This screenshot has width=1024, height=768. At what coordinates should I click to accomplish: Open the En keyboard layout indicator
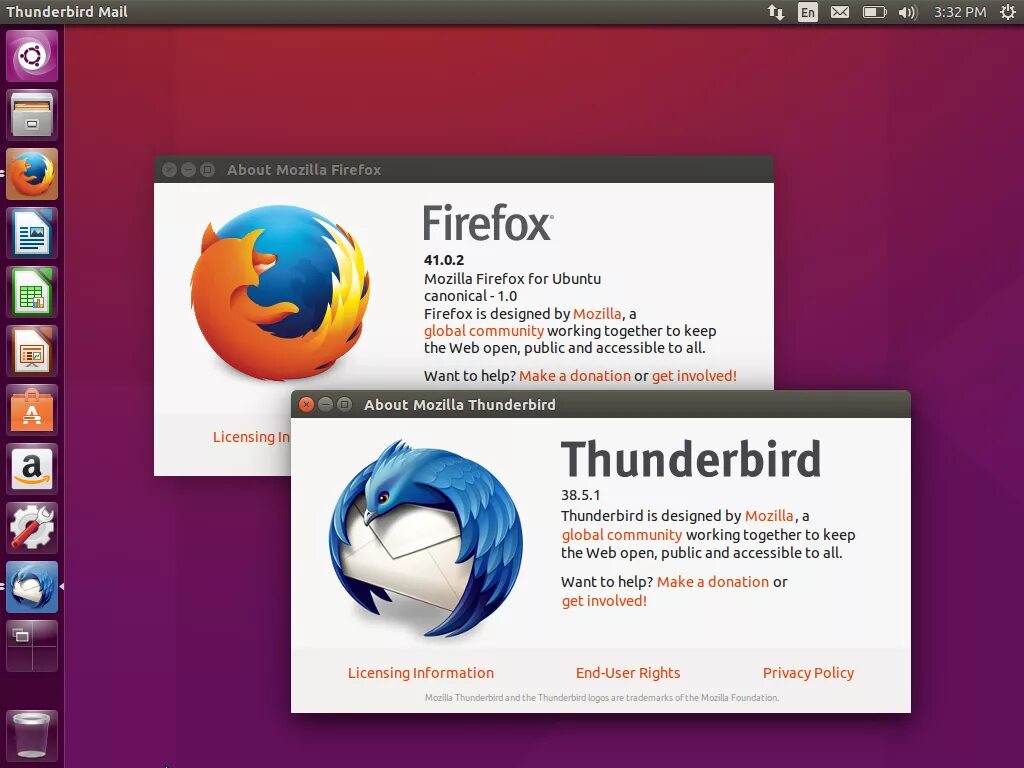[x=808, y=12]
